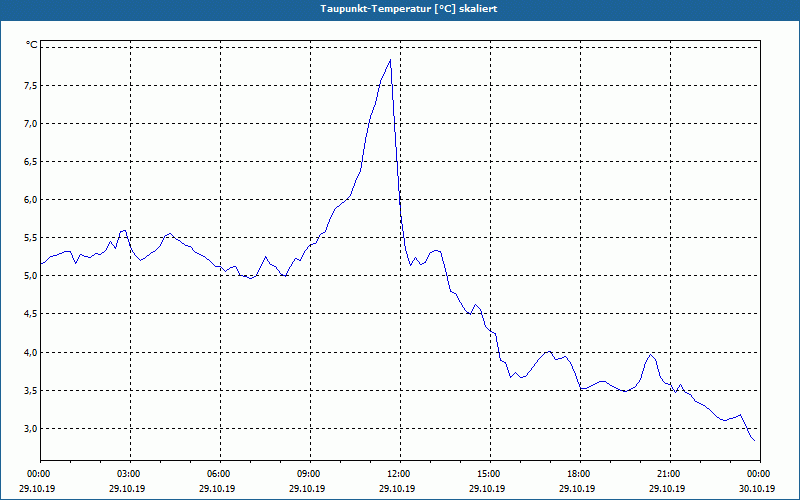Click the '03:00' time label
This screenshot has height=500, width=800.
coord(131,474)
